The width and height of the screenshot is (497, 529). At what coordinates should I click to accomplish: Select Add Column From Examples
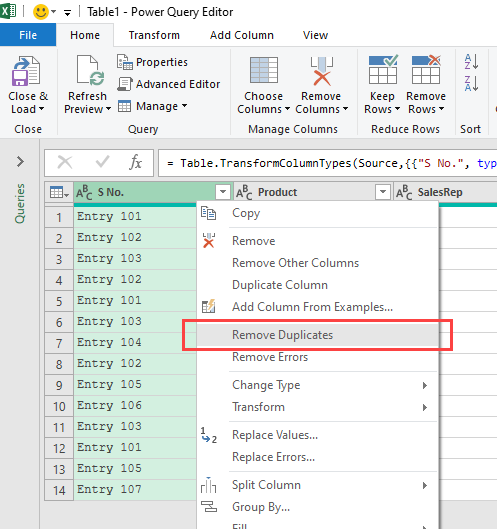[317, 307]
